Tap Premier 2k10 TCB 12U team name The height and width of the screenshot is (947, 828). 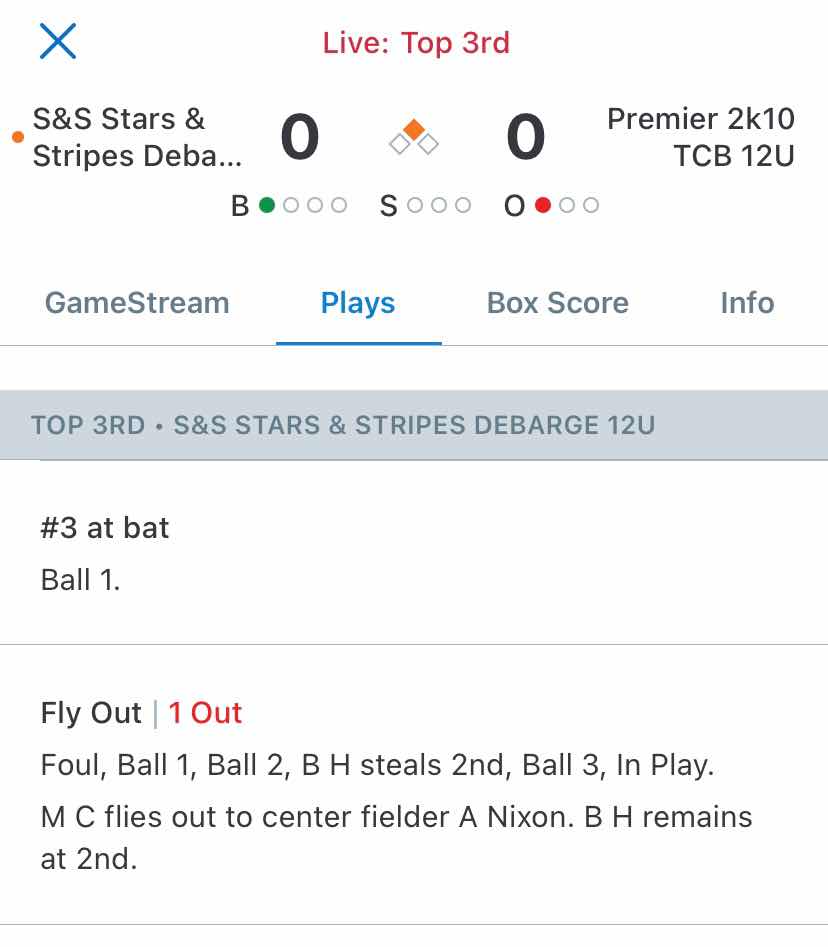[x=701, y=137]
